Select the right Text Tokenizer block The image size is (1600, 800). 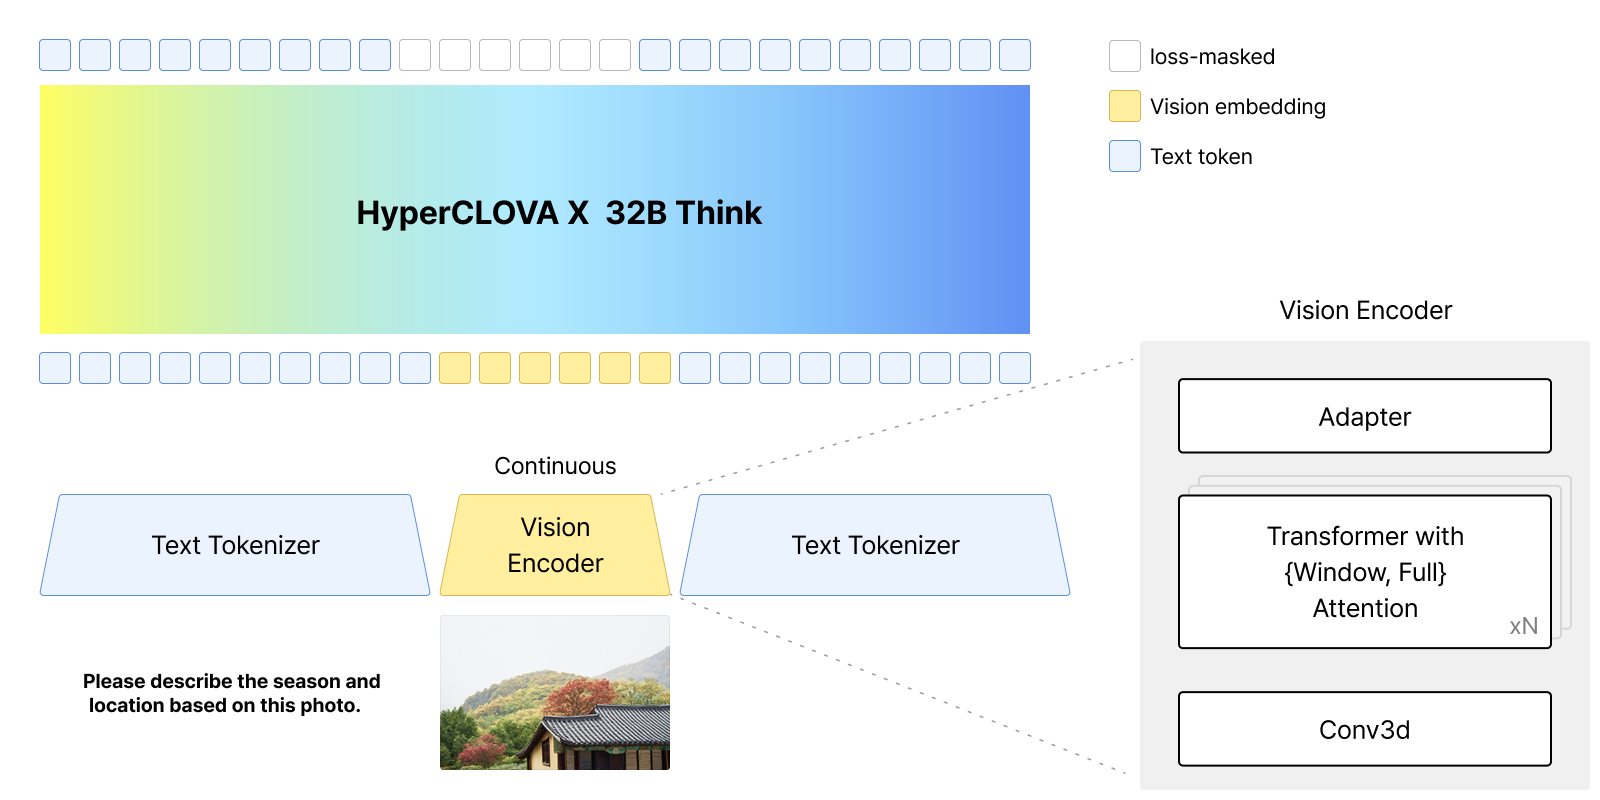tap(875, 545)
